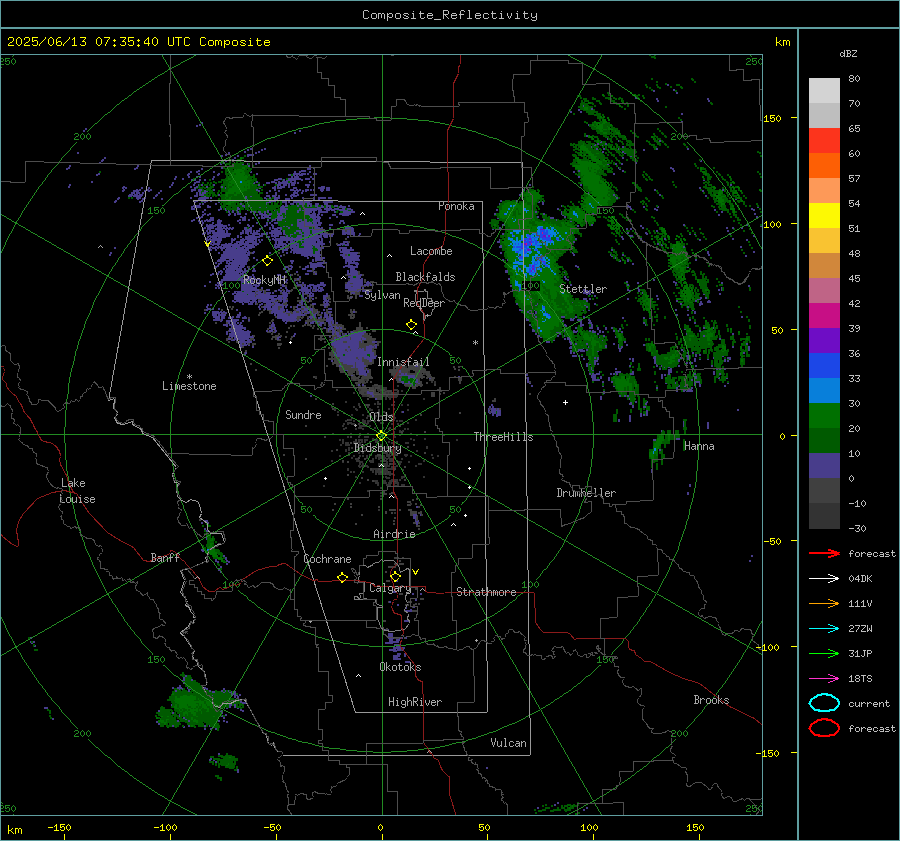Click the Banff label

tap(165, 557)
